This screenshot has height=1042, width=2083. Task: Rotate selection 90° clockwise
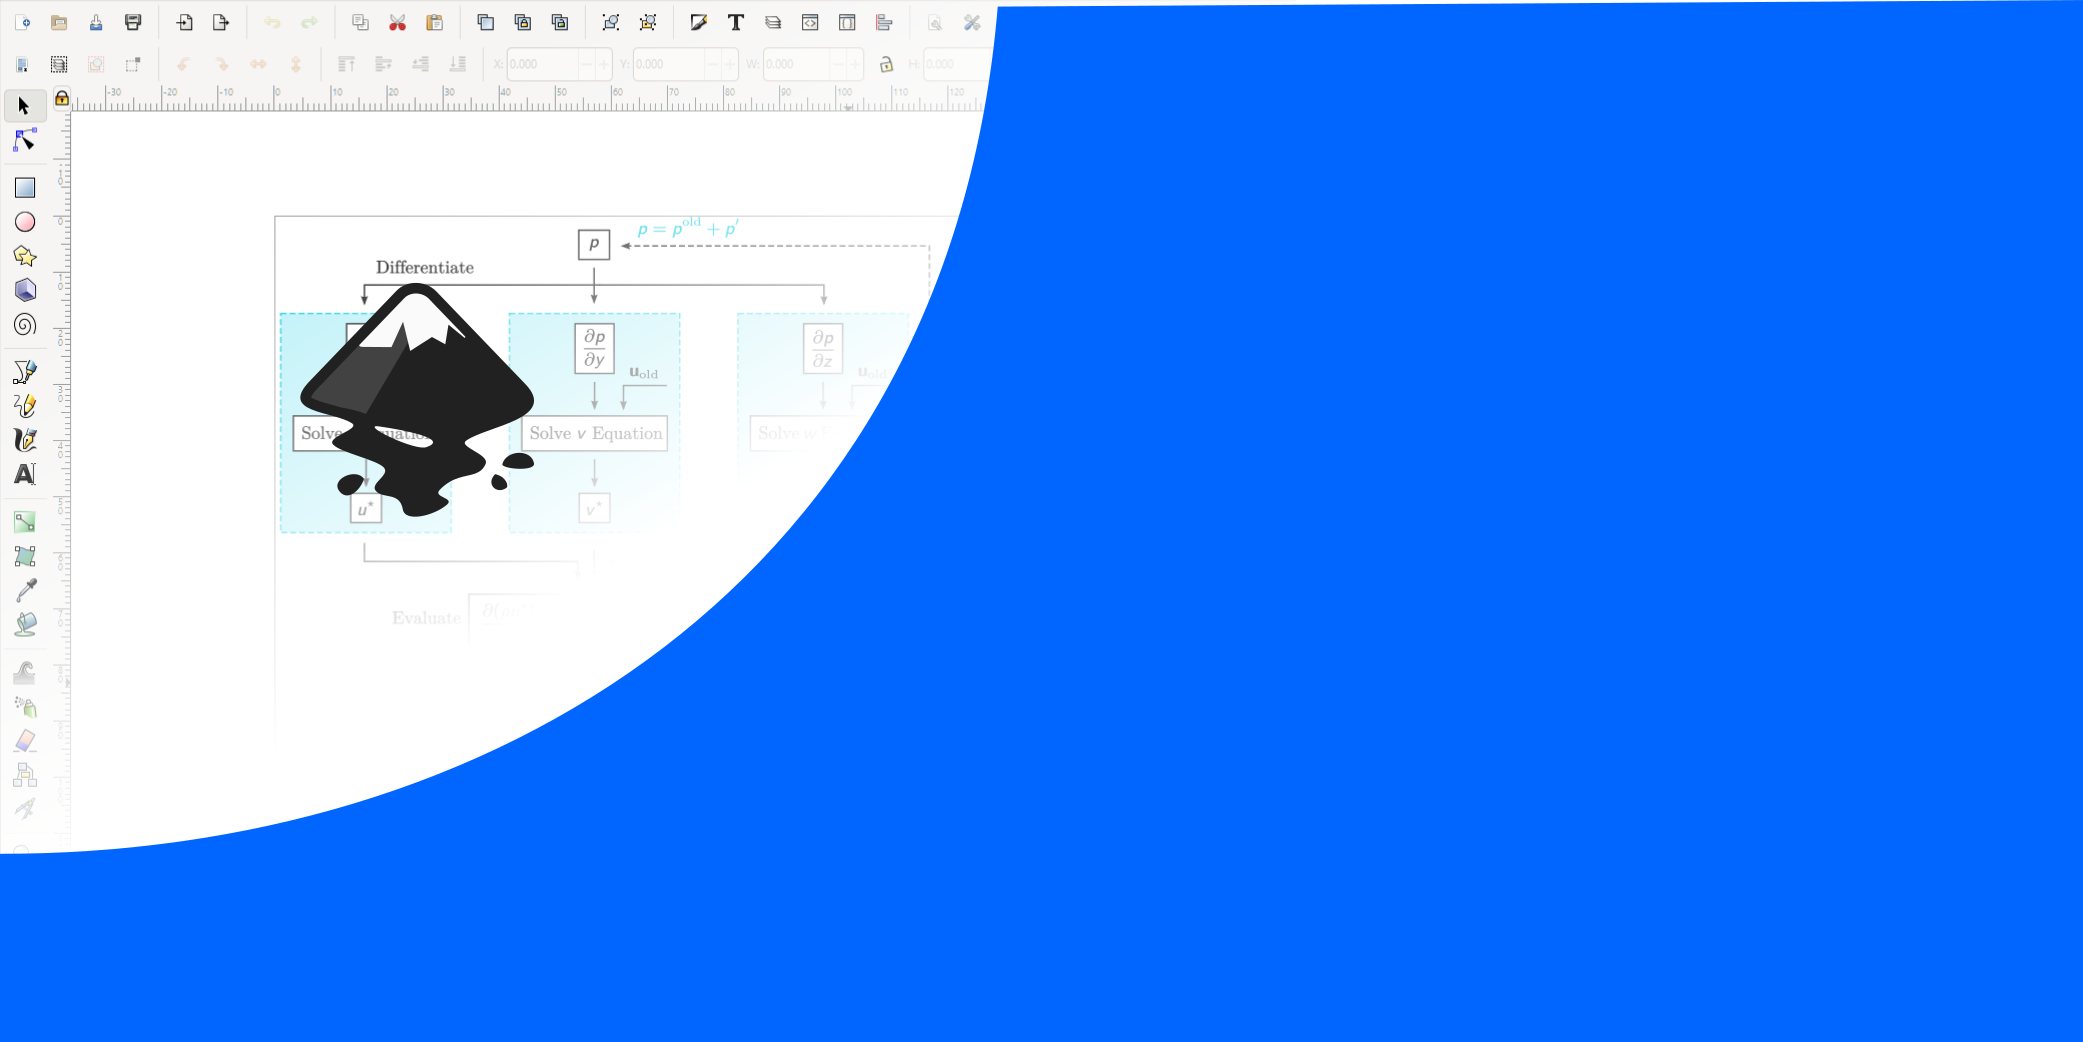tap(221, 64)
